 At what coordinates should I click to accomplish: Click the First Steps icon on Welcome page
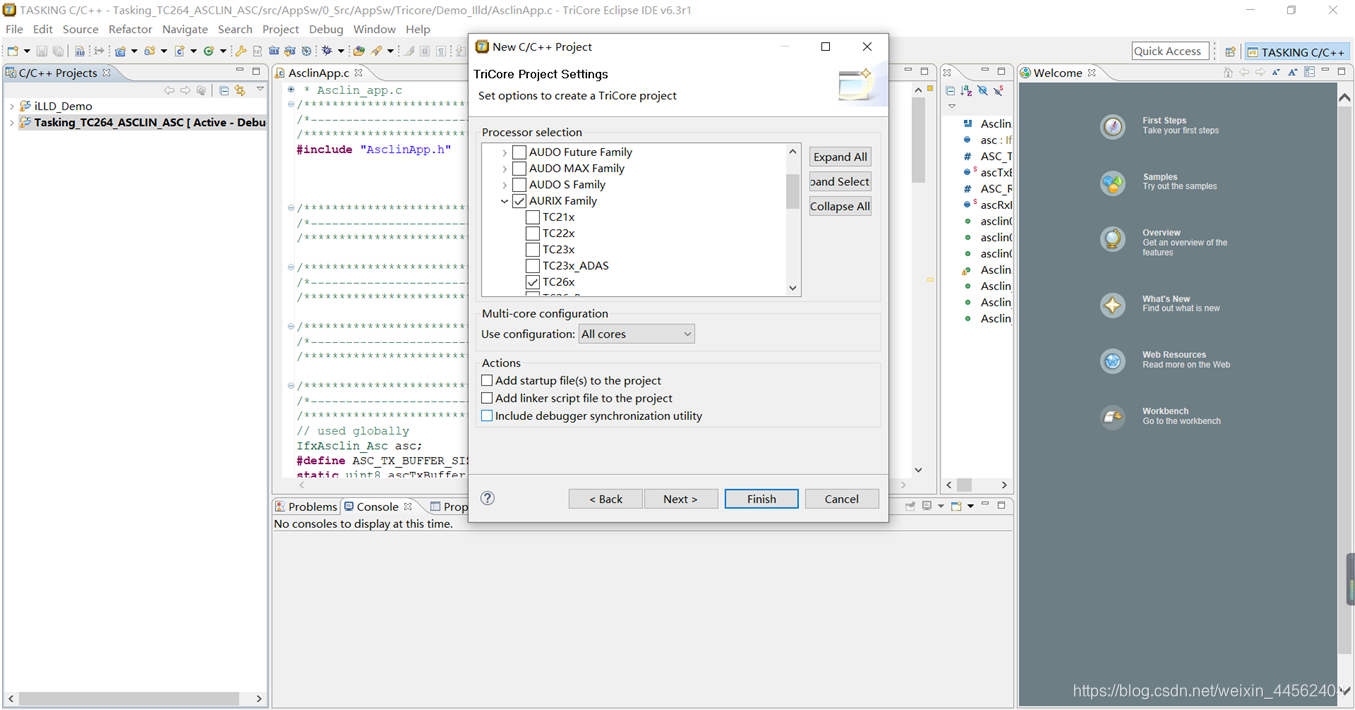1113,126
